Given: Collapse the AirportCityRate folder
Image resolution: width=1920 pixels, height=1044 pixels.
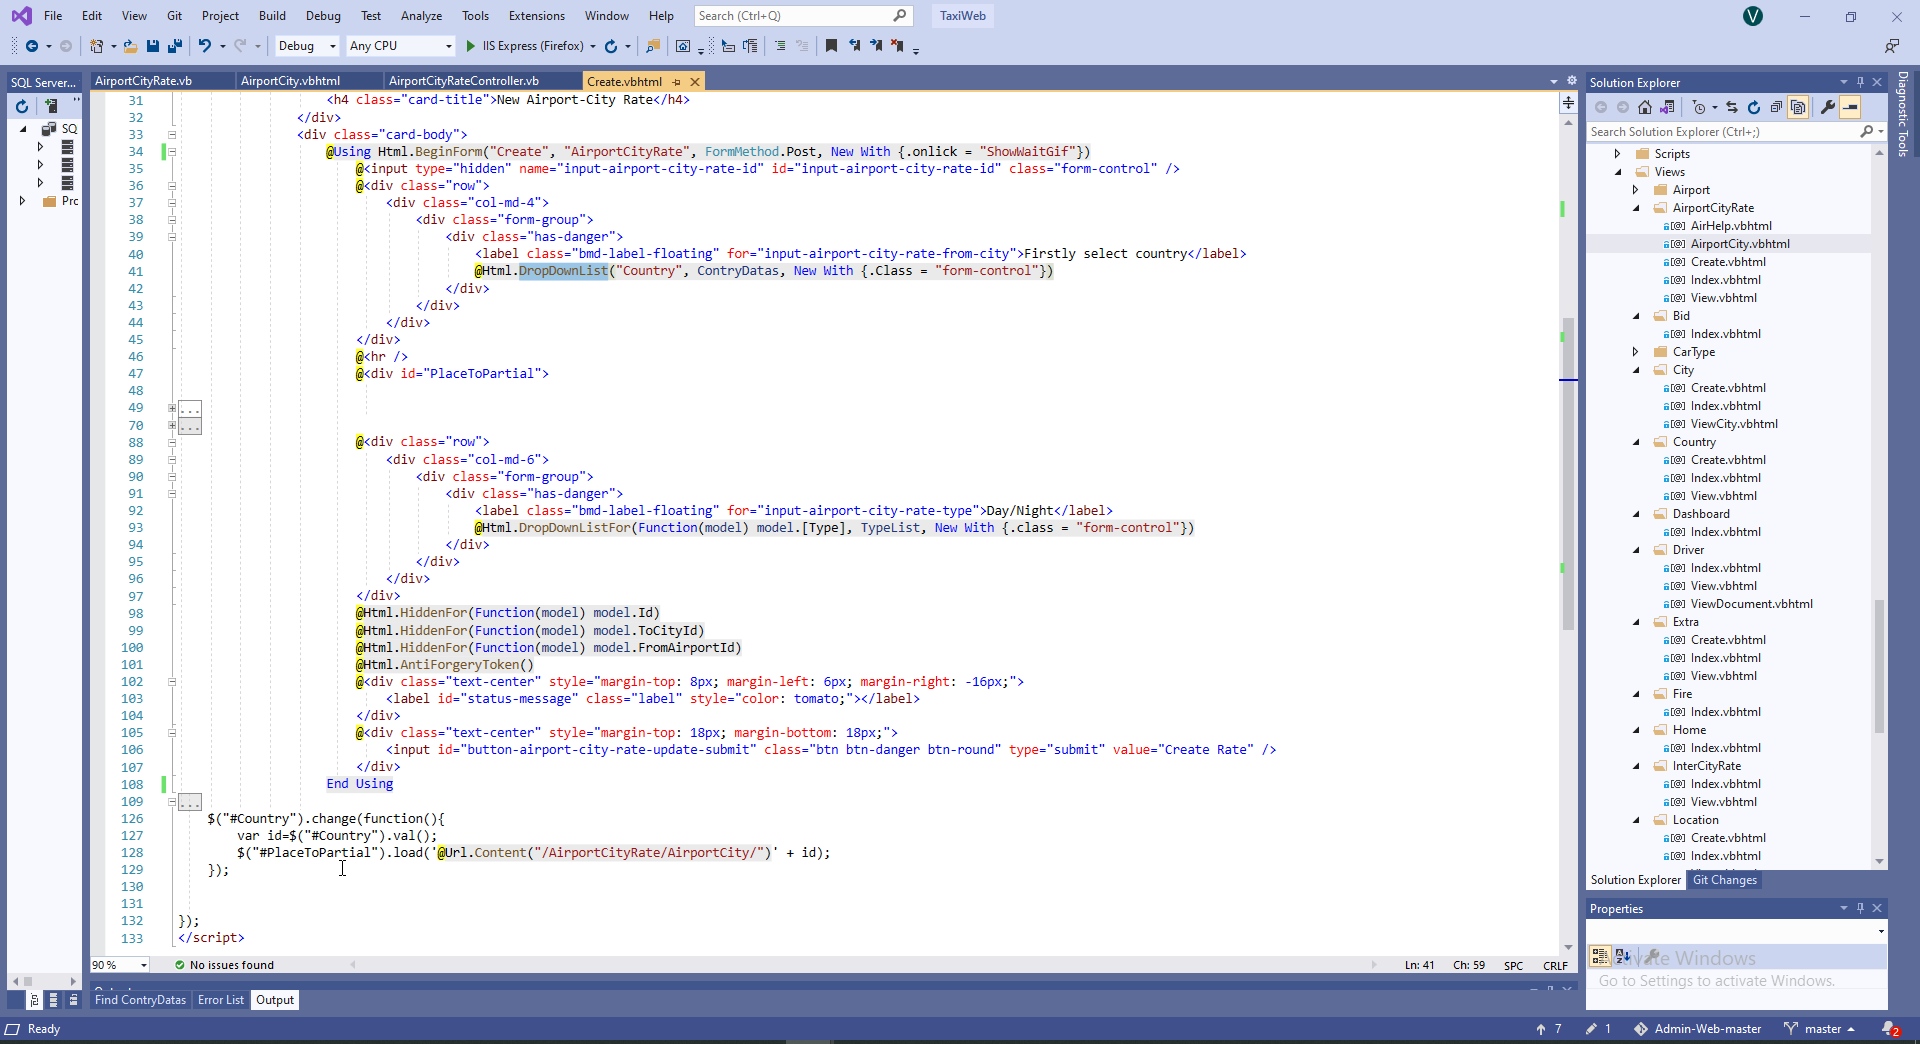Looking at the screenshot, I should click(1637, 208).
